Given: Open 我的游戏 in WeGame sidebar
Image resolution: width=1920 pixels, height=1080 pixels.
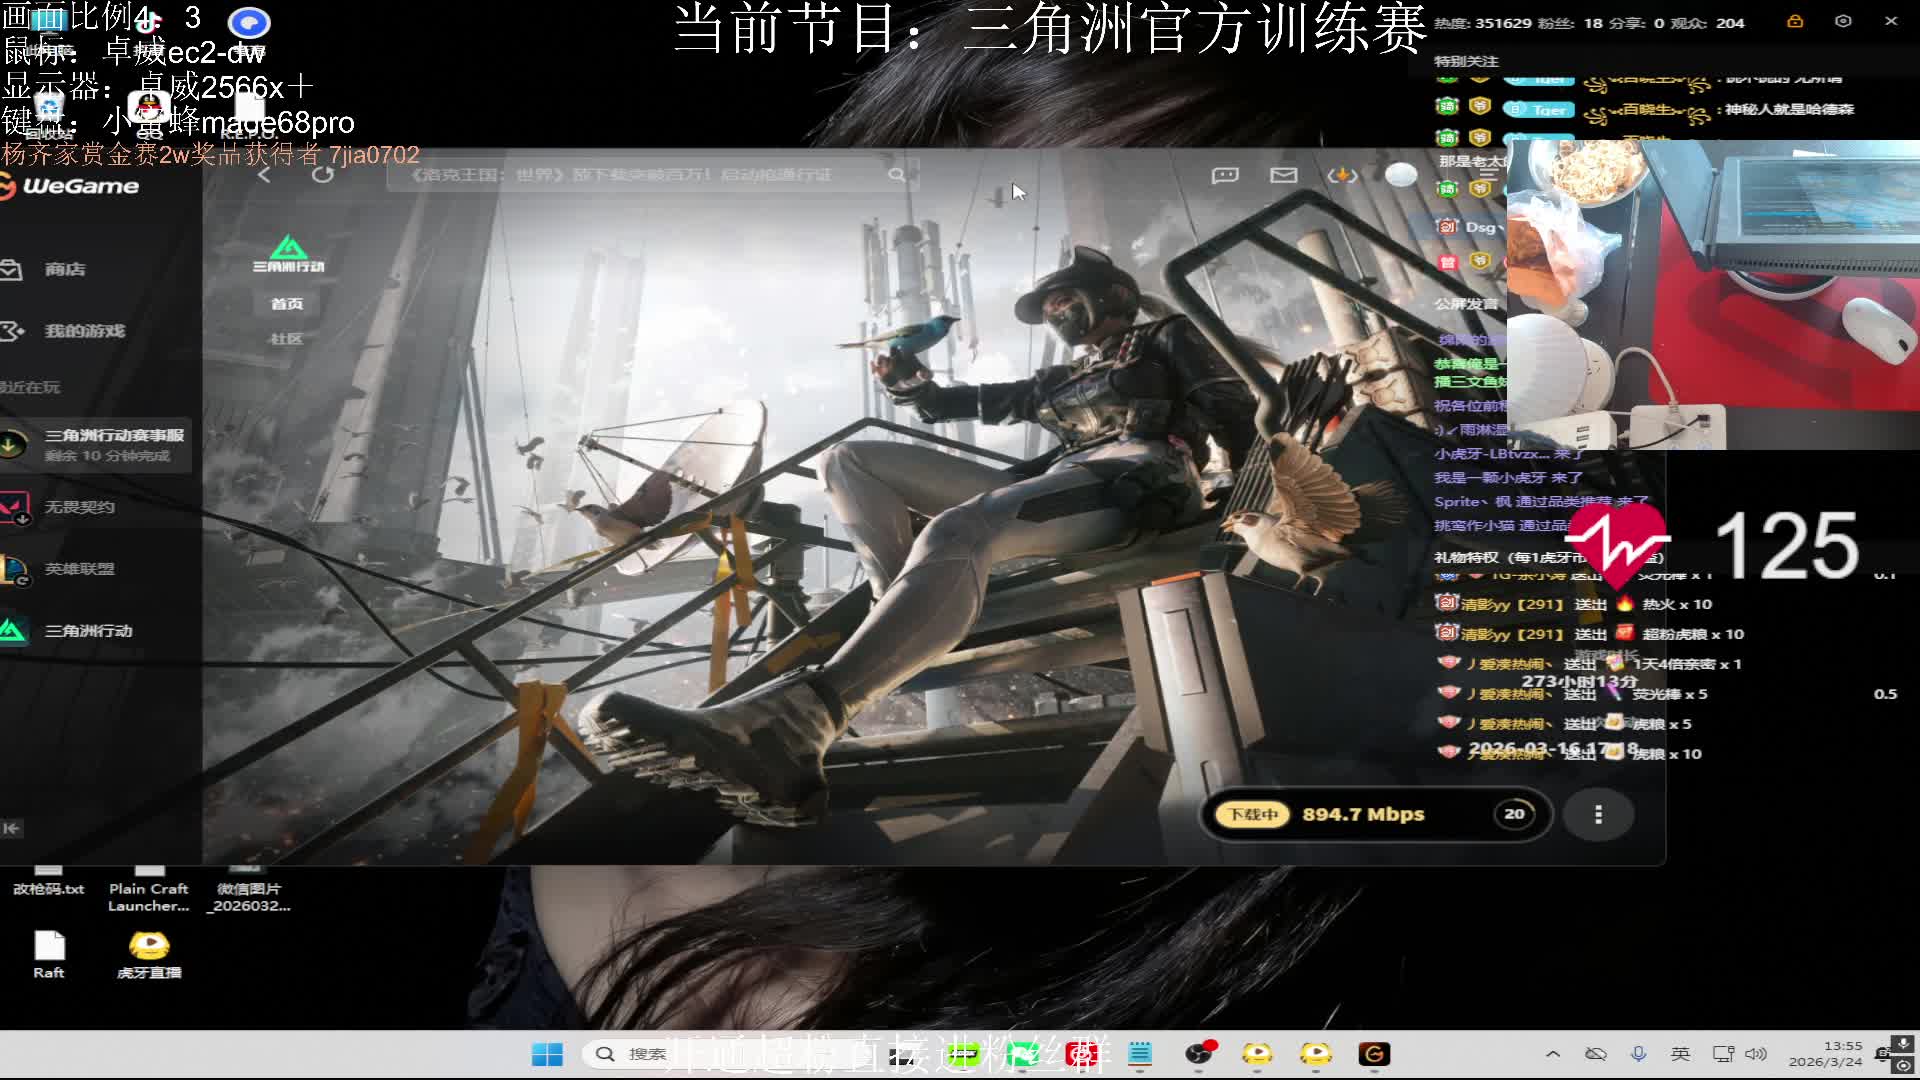Looking at the screenshot, I should click(84, 331).
